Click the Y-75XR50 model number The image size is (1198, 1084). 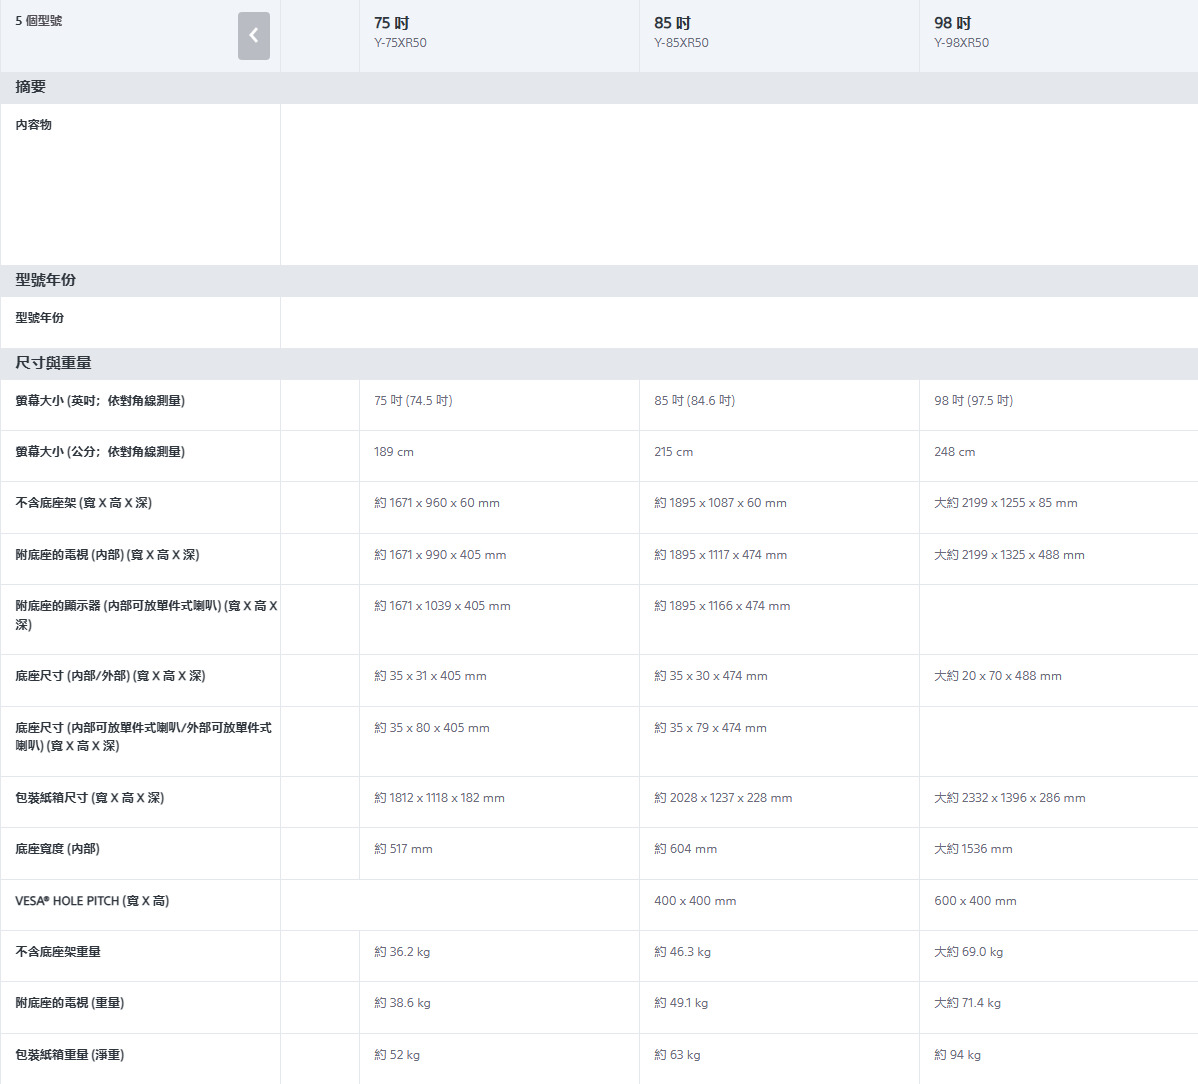(400, 43)
